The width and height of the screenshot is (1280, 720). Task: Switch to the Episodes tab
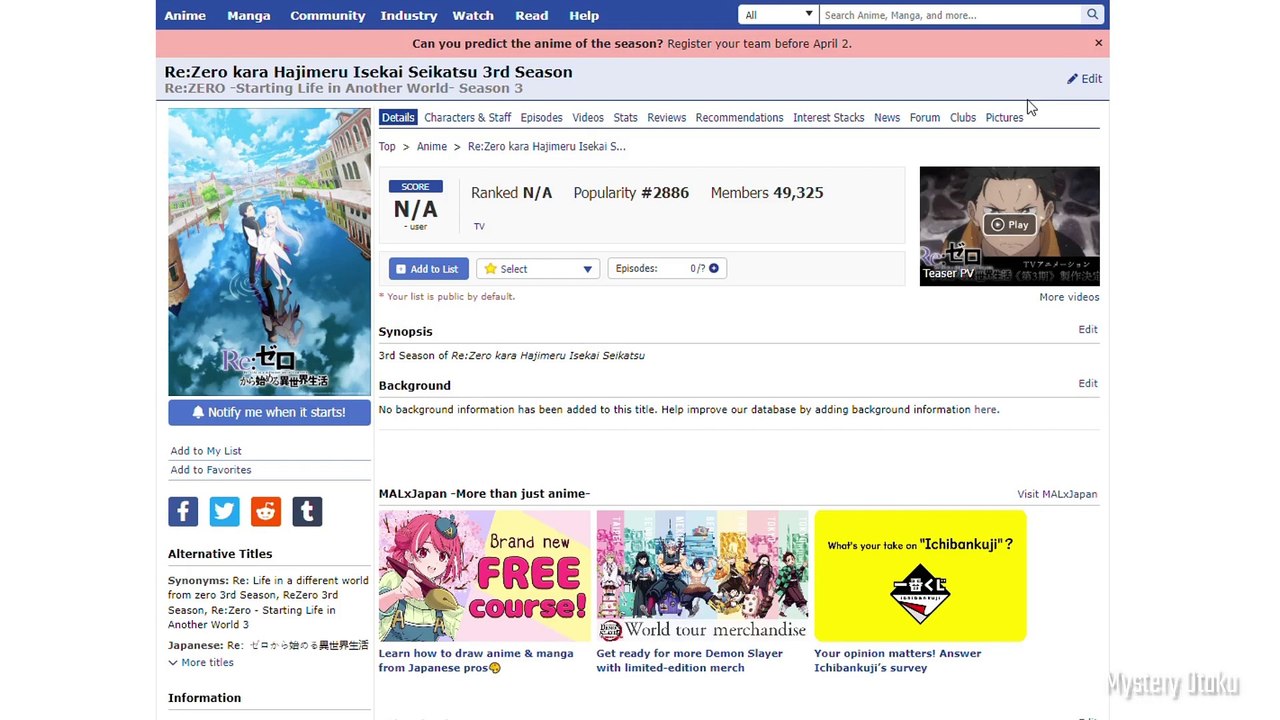tap(541, 118)
